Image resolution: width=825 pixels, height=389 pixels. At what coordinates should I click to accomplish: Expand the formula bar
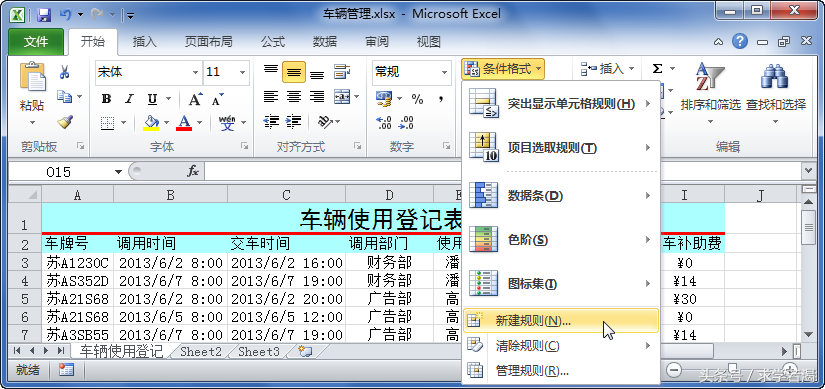[809, 171]
